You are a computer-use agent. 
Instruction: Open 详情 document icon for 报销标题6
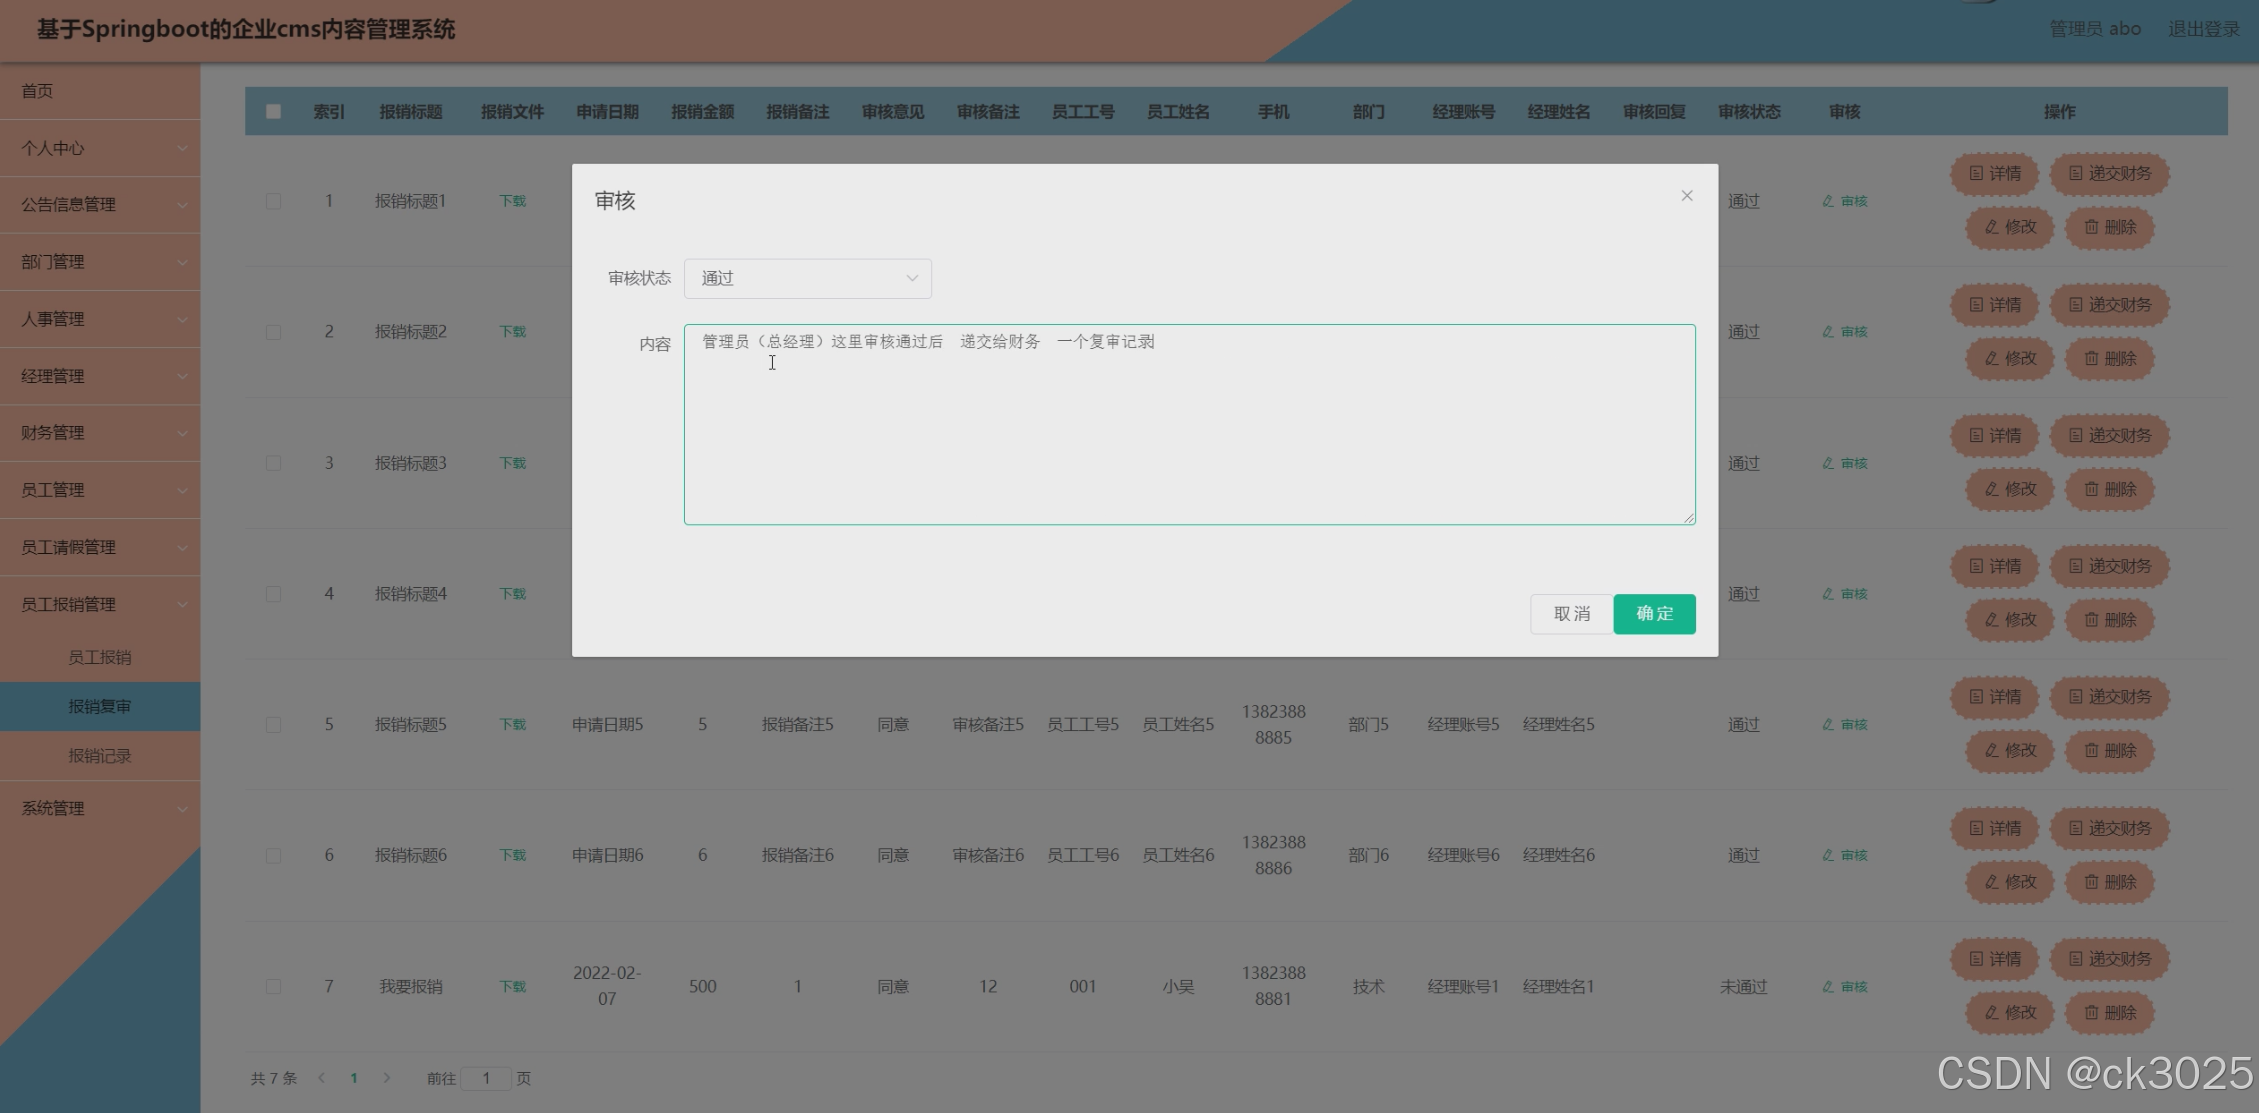1975,828
